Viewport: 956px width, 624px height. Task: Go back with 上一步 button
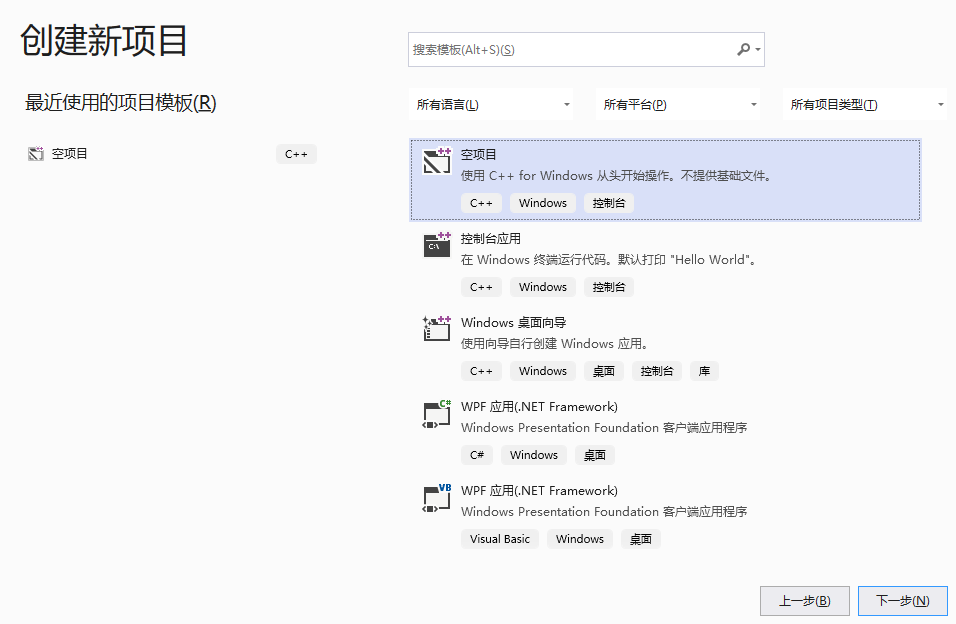804,601
